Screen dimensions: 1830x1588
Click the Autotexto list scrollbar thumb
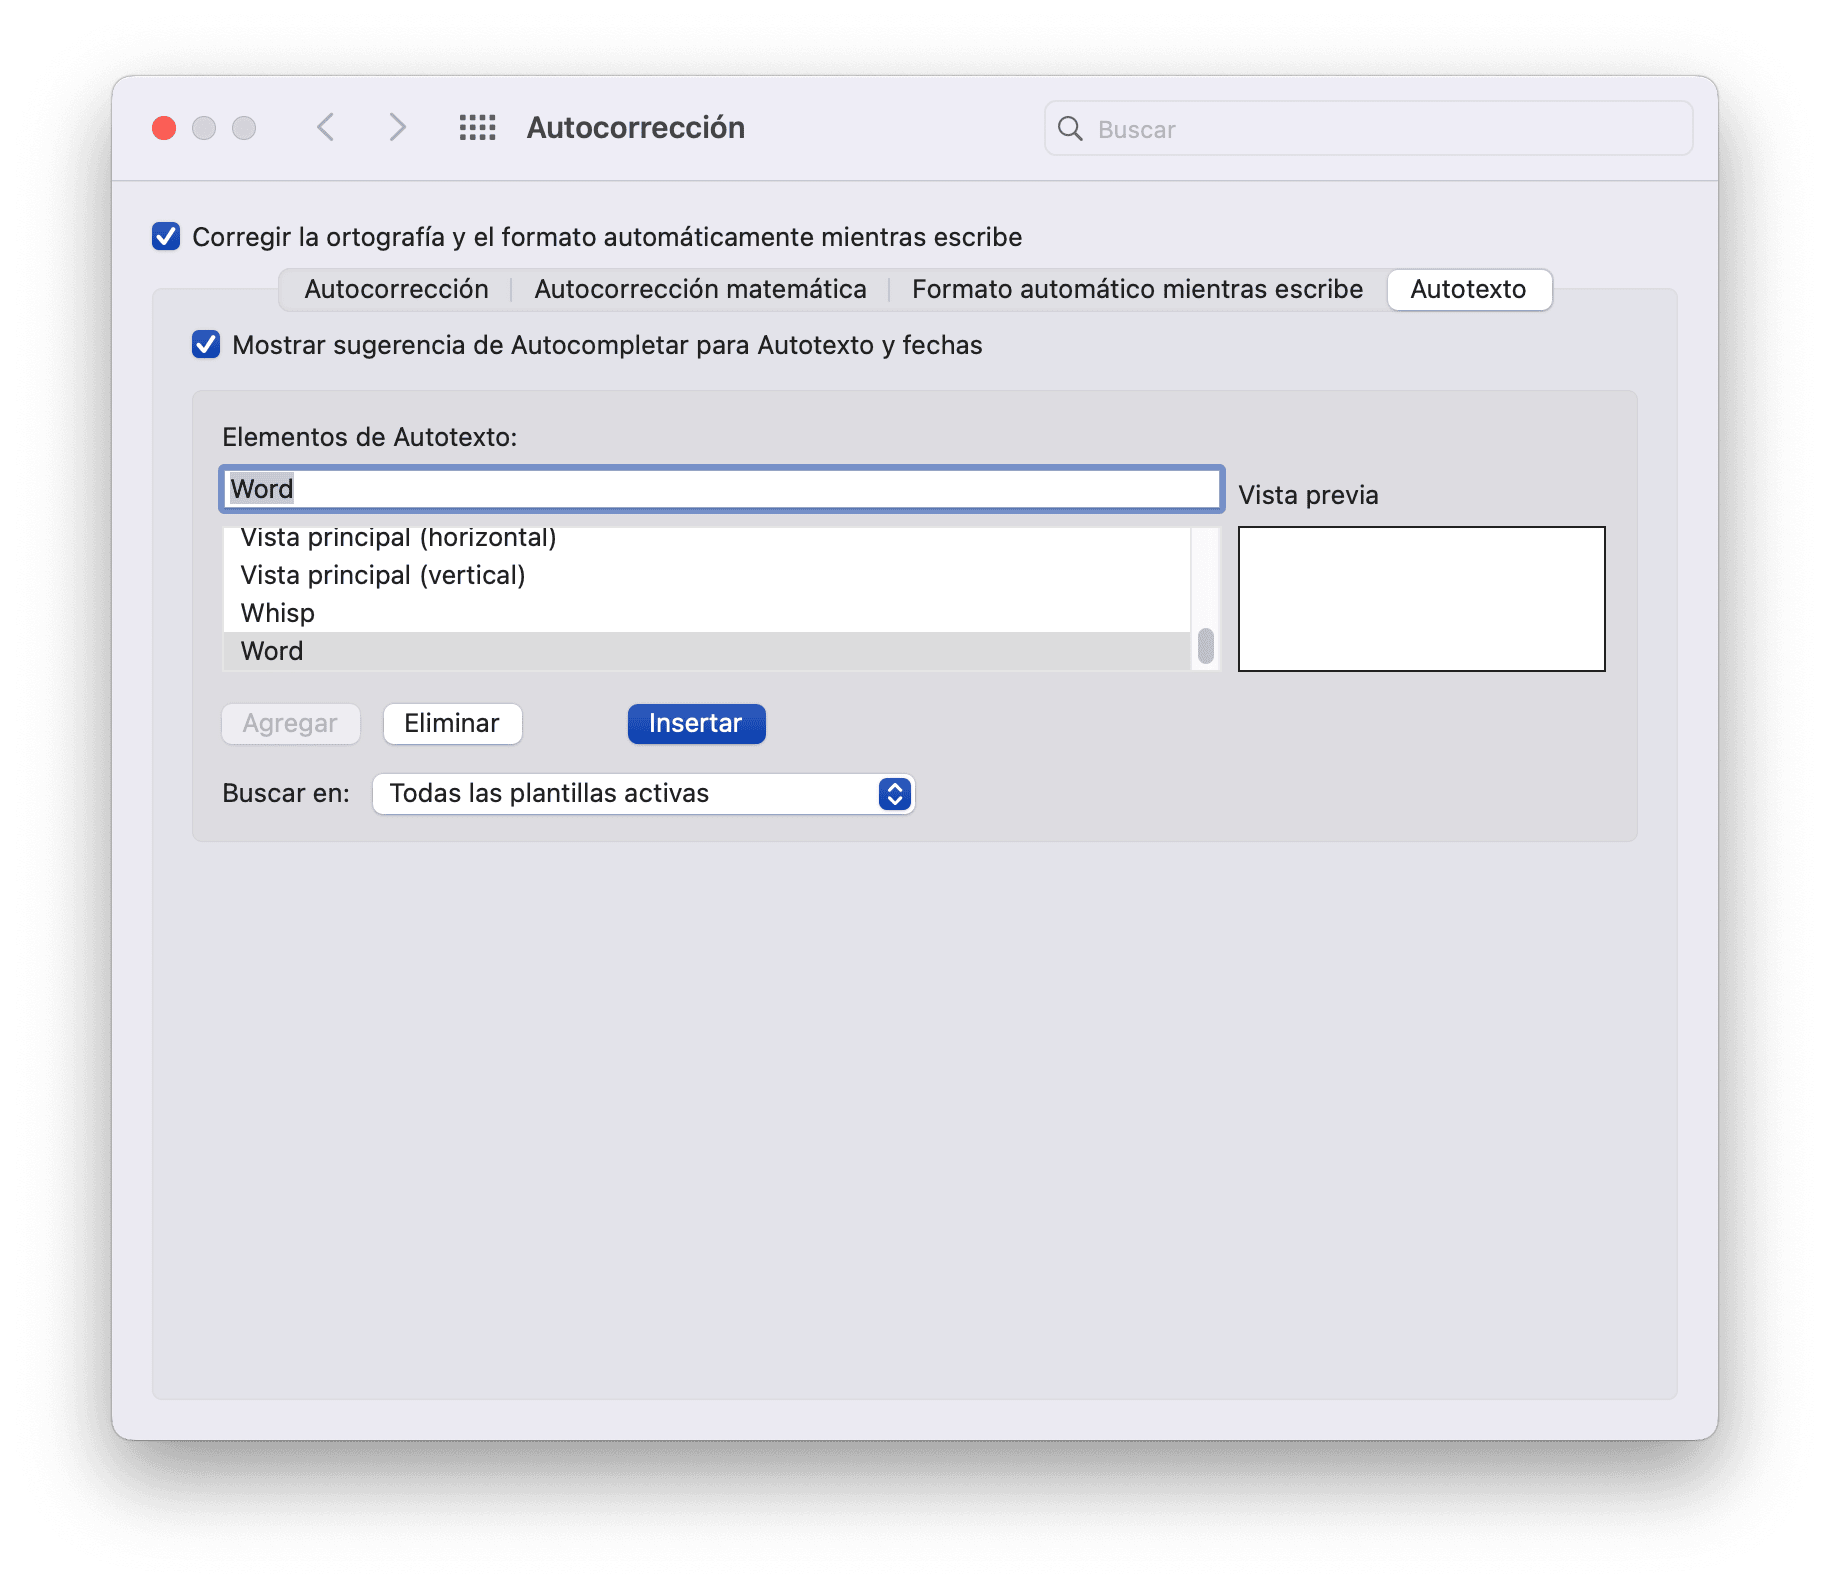(x=1206, y=646)
